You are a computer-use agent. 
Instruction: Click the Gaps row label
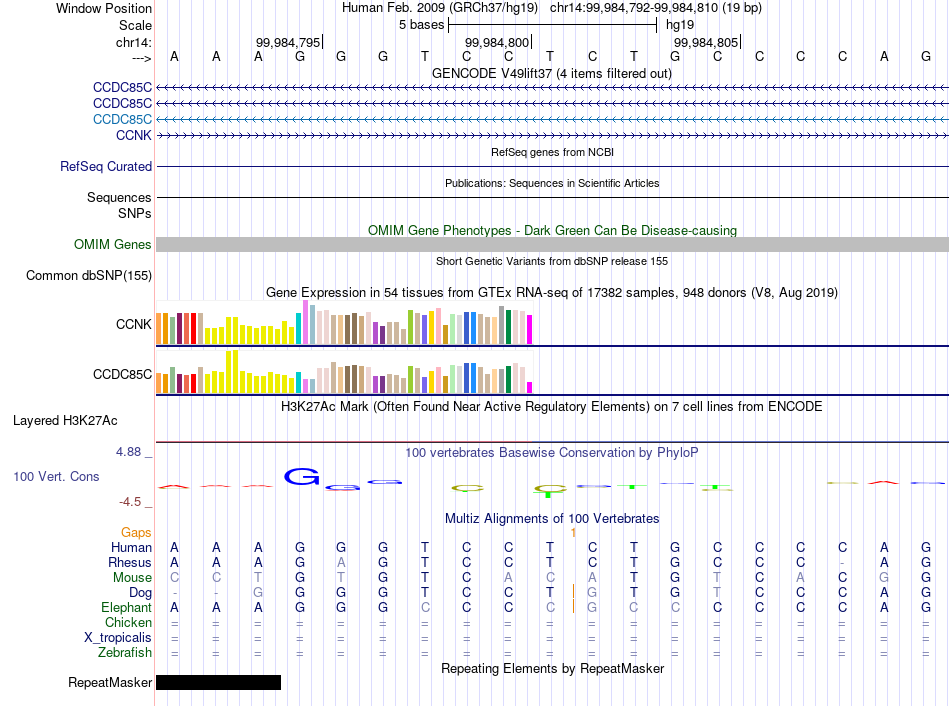coord(136,533)
